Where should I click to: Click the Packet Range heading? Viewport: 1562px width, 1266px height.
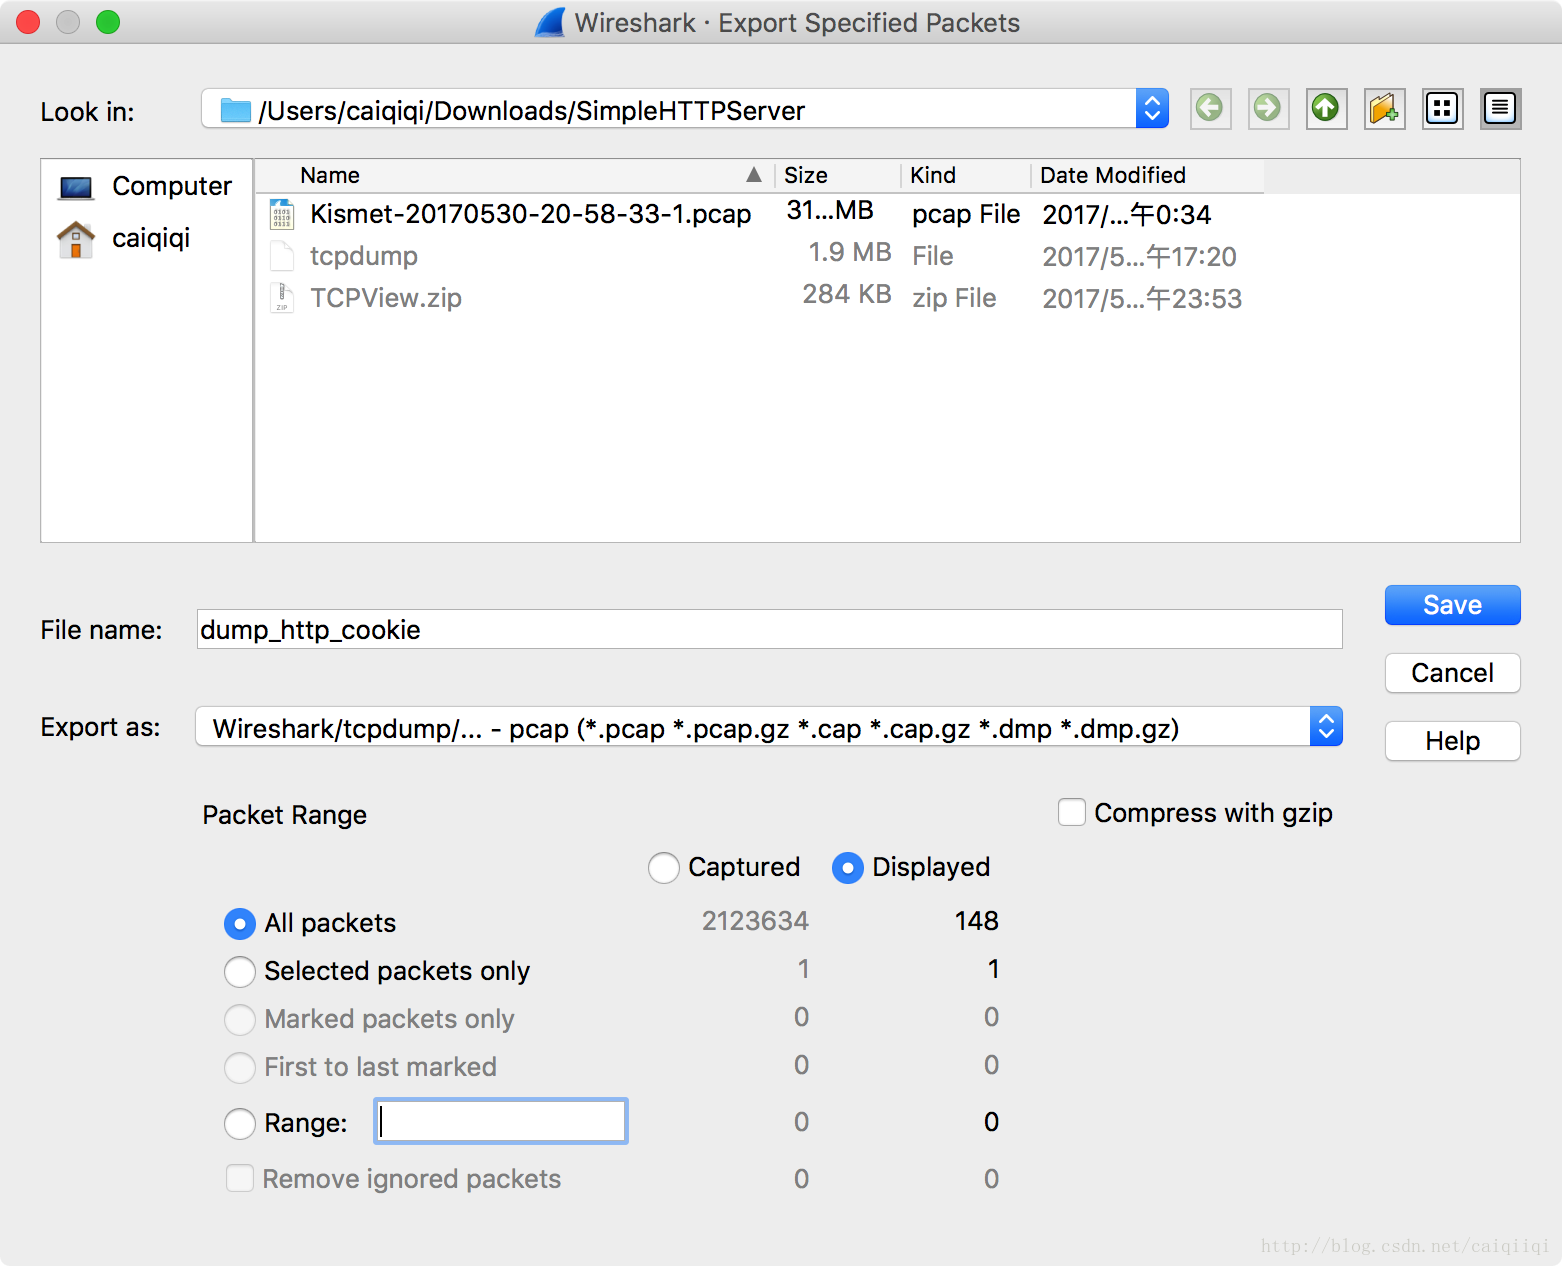(285, 815)
